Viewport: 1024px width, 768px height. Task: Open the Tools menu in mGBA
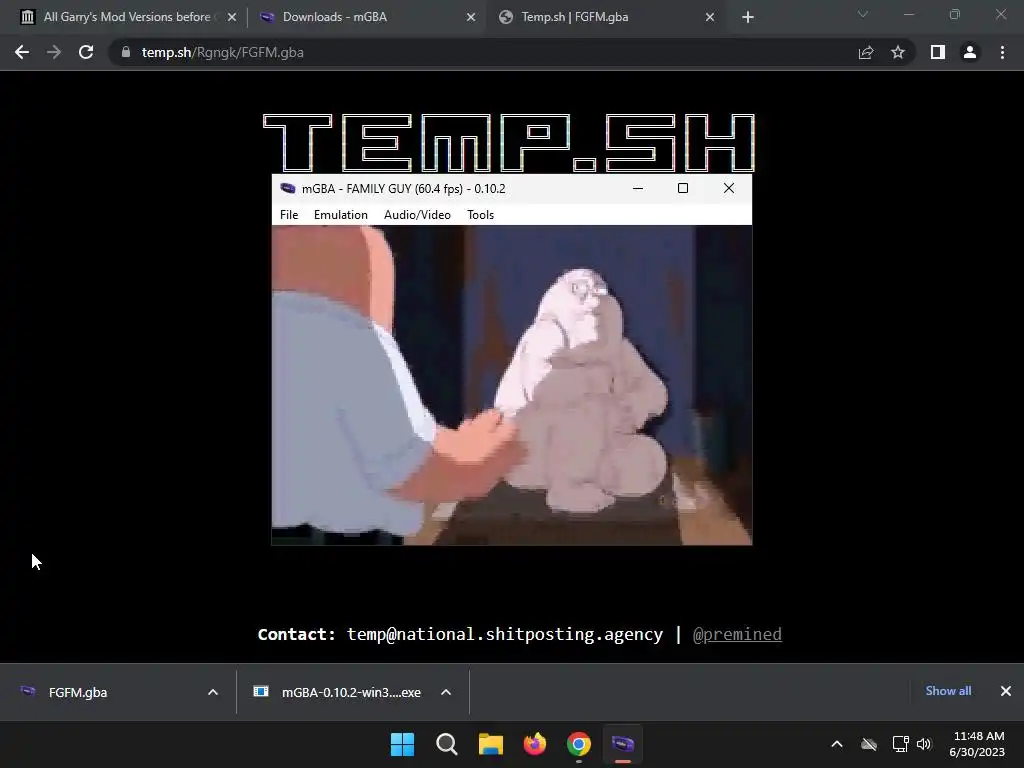point(480,215)
